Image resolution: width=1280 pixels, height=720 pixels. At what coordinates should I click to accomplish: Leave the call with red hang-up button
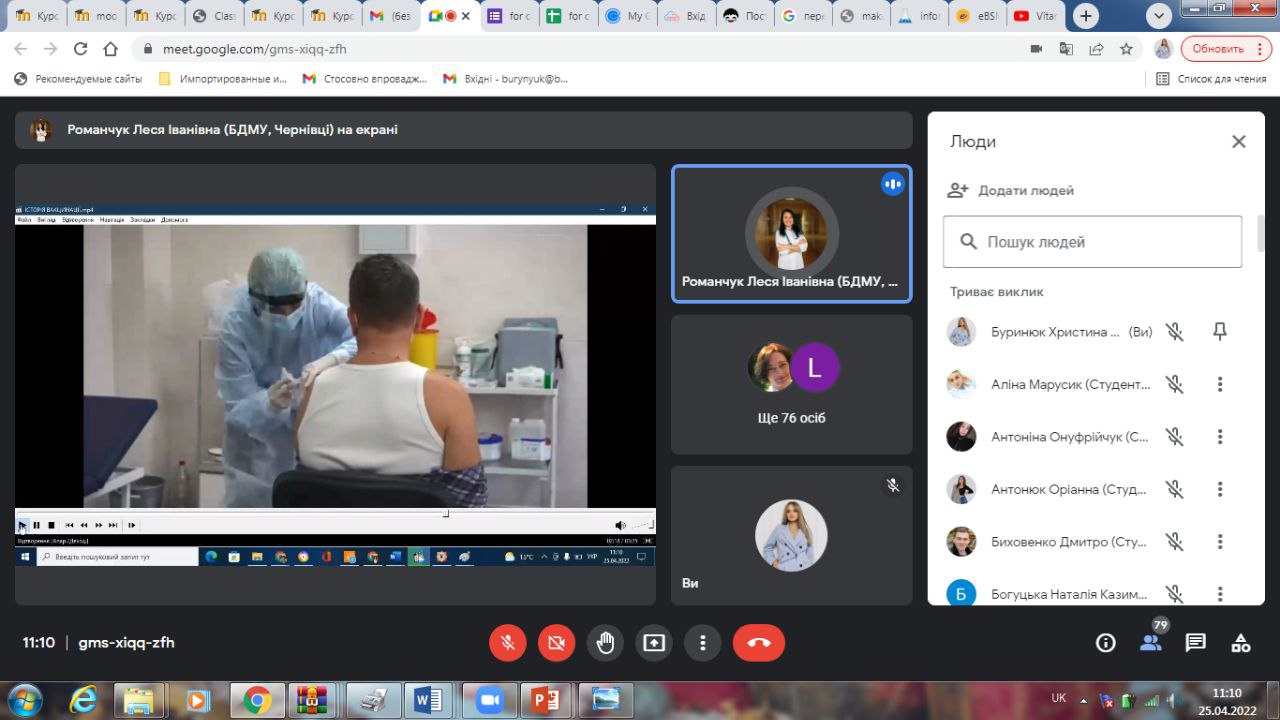(x=758, y=643)
